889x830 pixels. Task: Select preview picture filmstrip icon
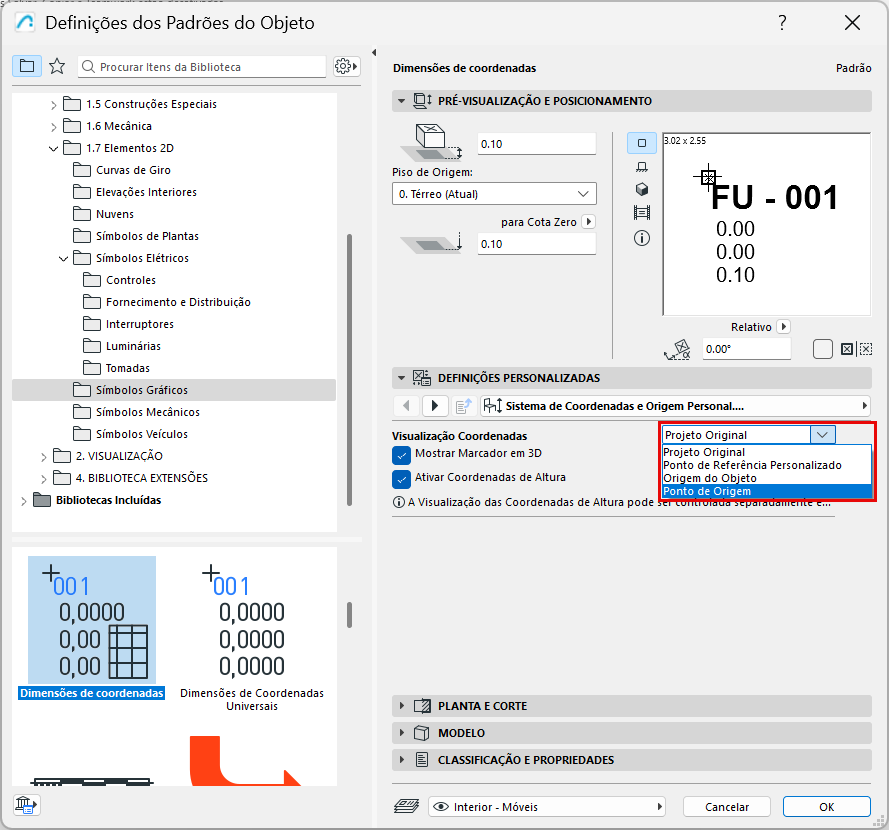[x=641, y=213]
